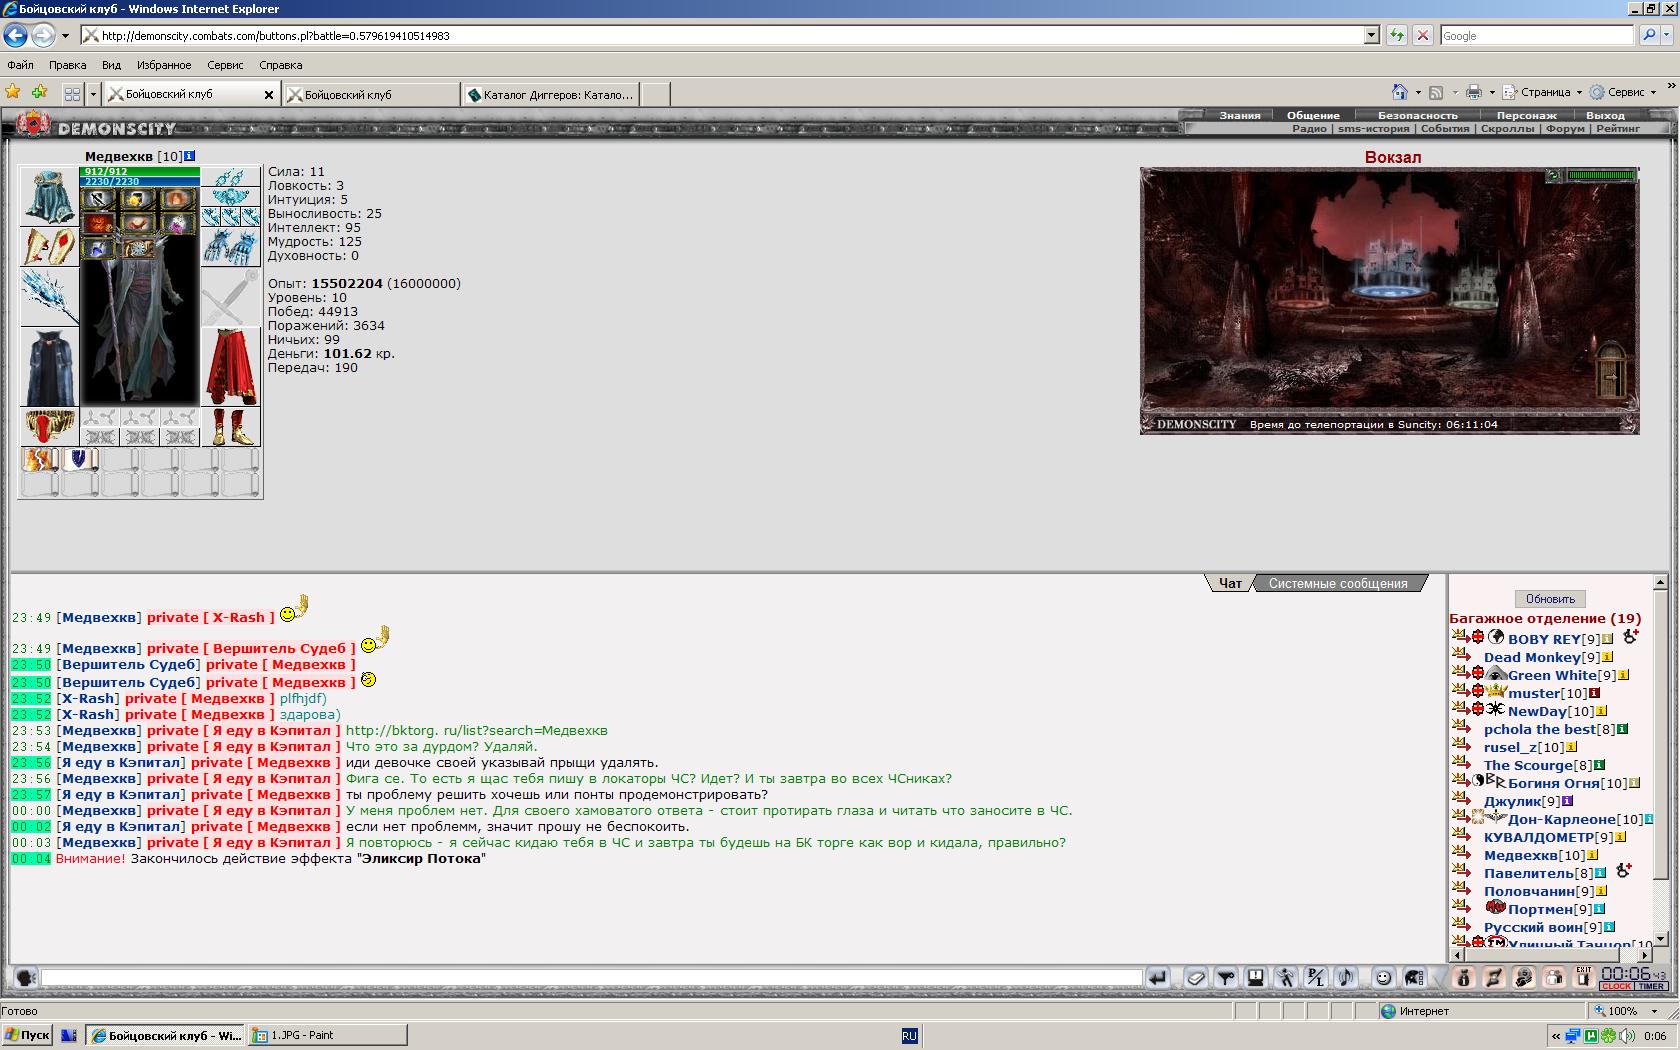Click the blue emblem scroll slot
Image resolution: width=1680 pixels, height=1050 pixels.
coord(80,460)
